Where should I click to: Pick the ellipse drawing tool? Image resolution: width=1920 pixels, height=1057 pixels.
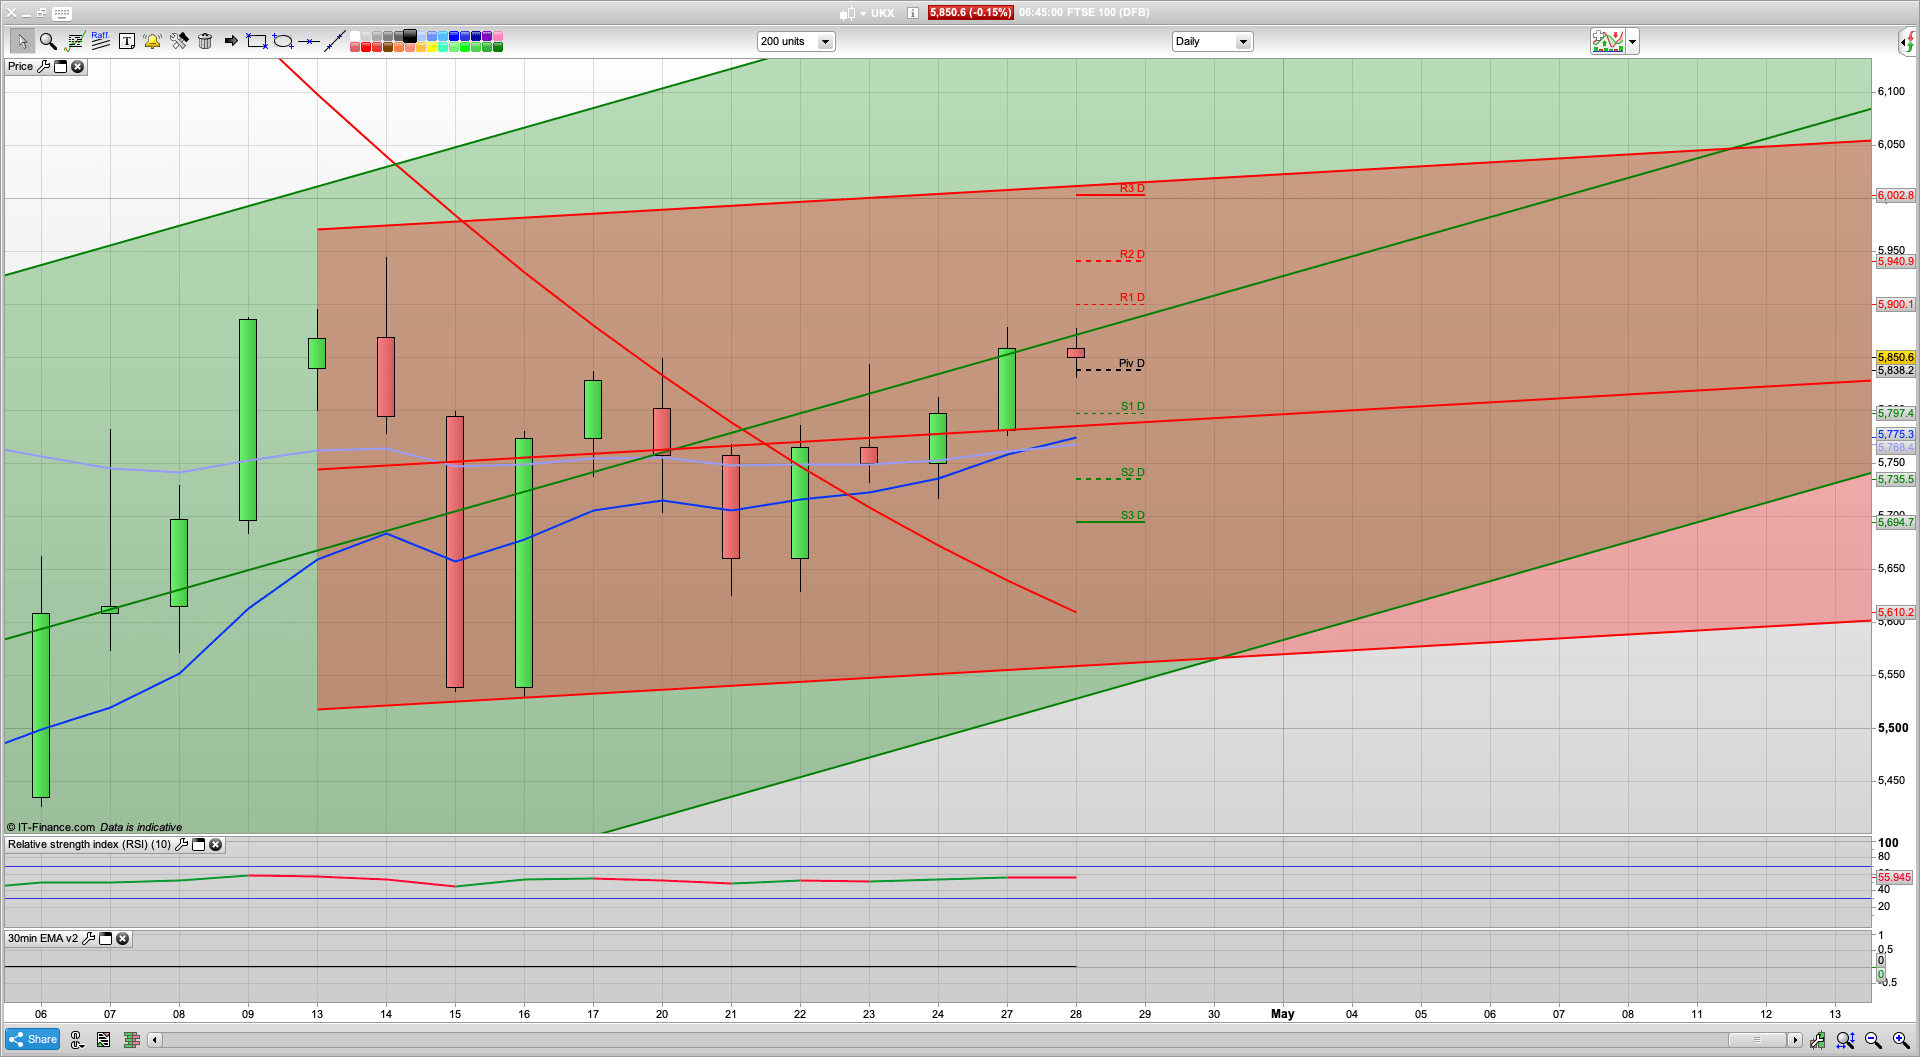[283, 41]
